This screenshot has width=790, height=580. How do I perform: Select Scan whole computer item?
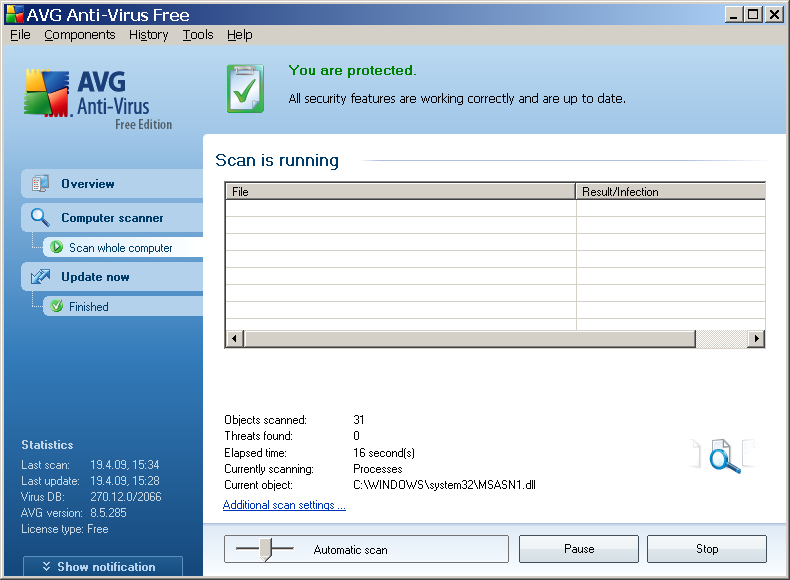tap(123, 247)
